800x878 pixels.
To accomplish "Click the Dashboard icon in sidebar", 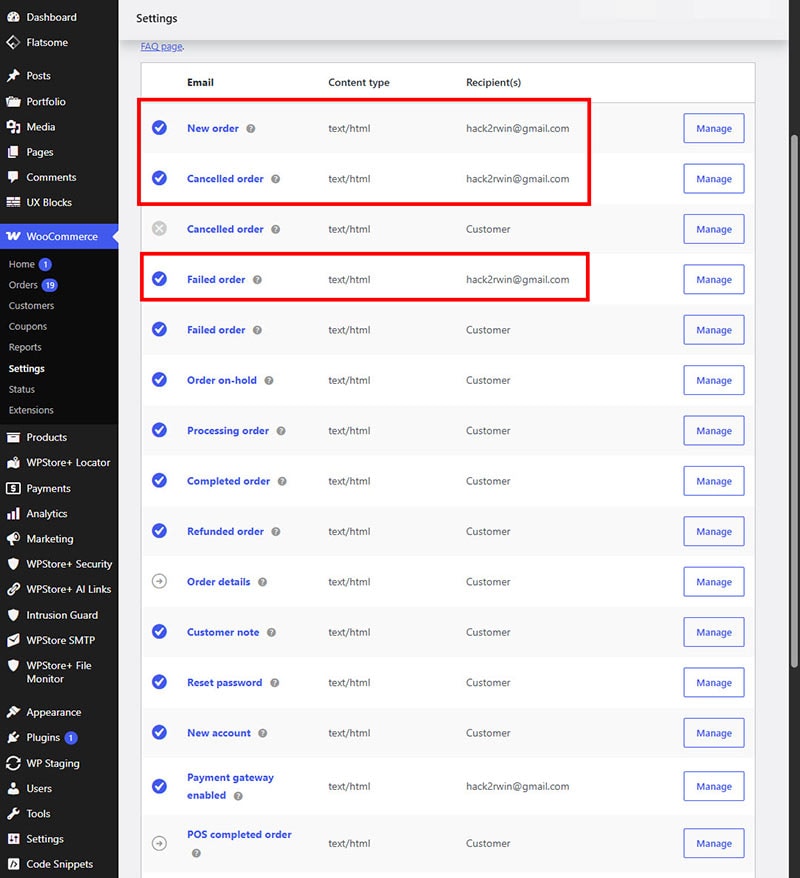I will click(13, 17).
